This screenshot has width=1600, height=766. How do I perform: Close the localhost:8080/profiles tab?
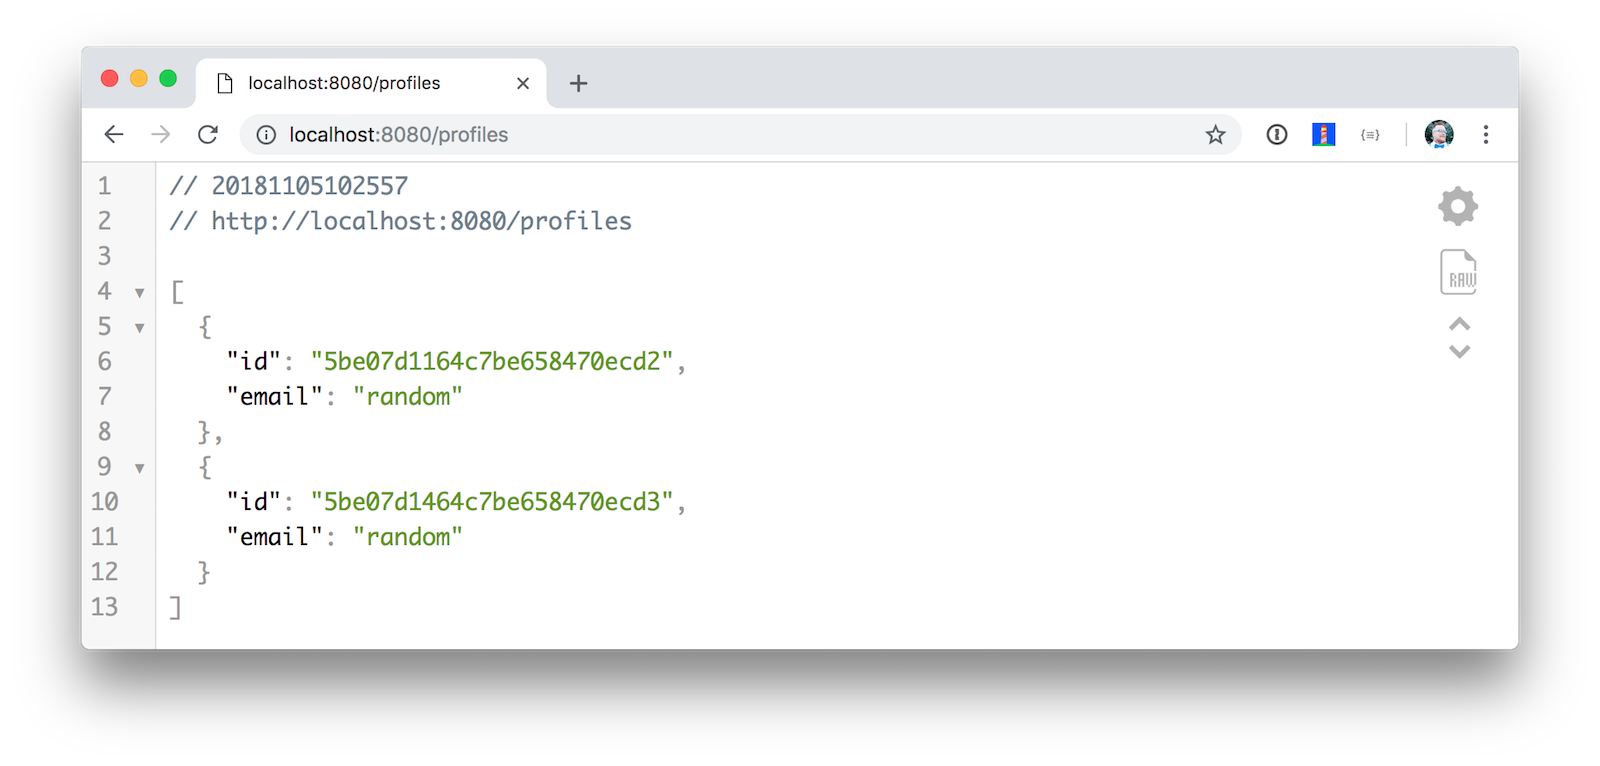[523, 83]
